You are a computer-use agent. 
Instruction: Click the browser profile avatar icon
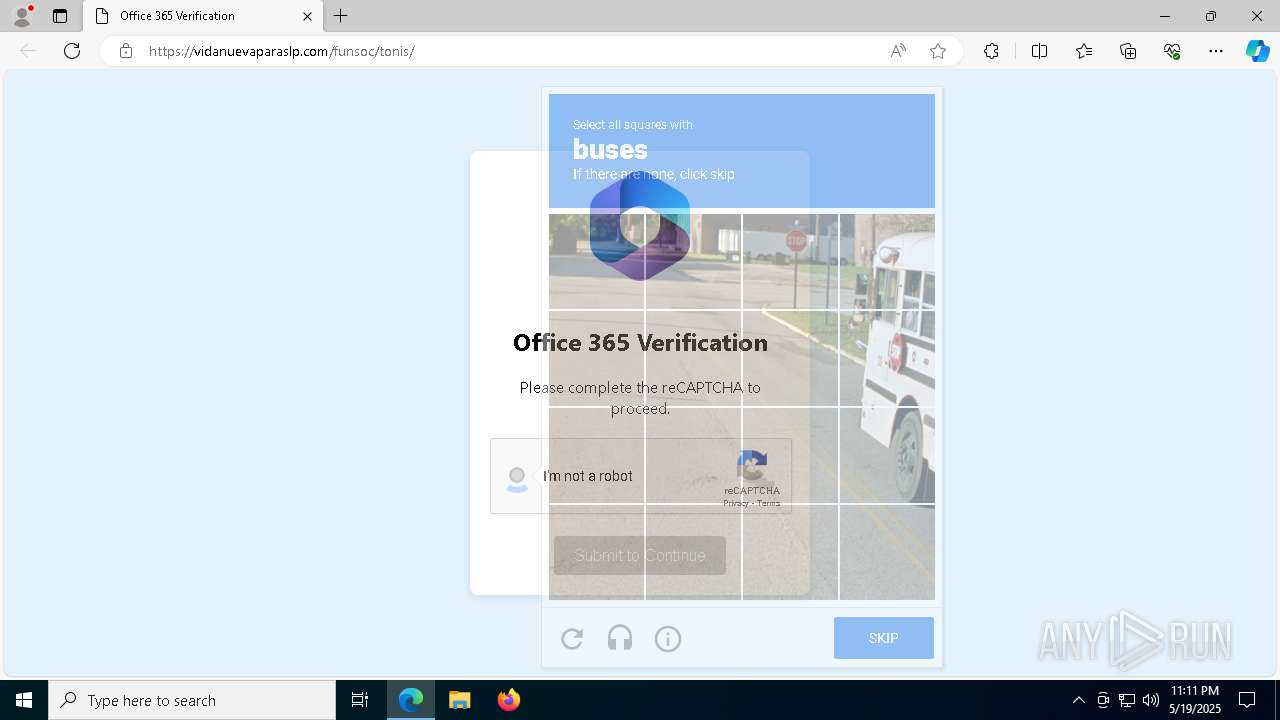tap(22, 16)
